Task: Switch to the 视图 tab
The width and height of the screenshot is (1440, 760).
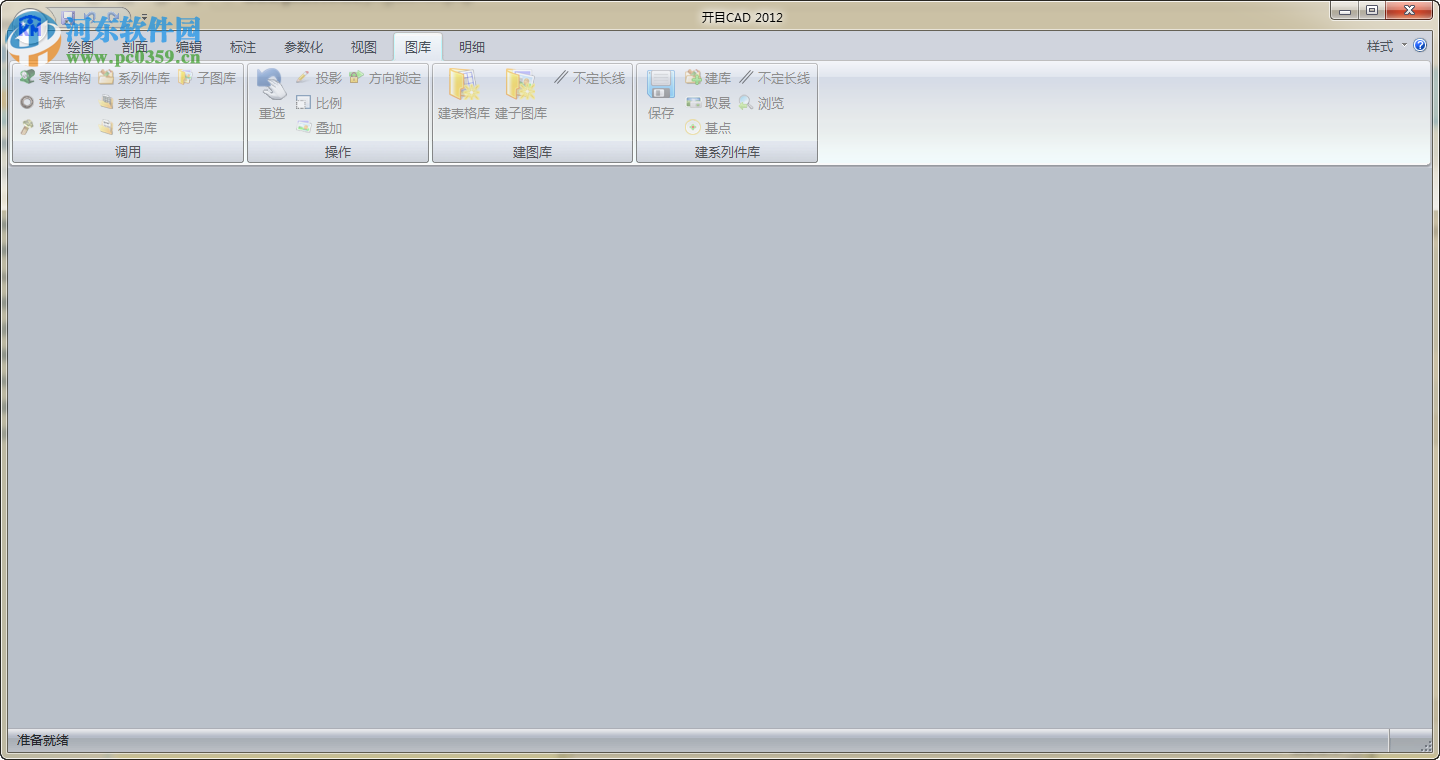Action: pos(364,47)
